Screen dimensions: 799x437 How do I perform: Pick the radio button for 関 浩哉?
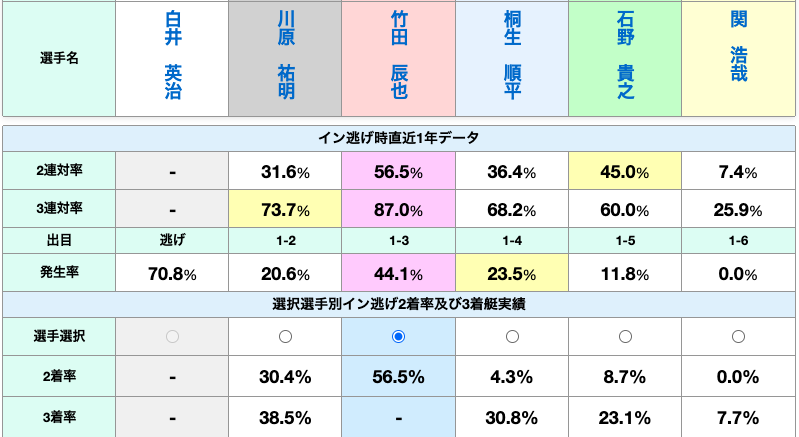pyautogui.click(x=738, y=337)
